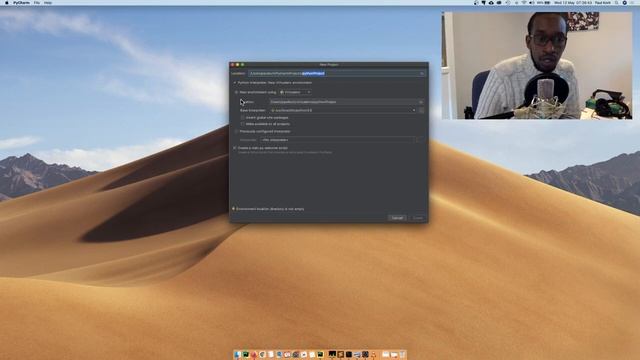This screenshot has width=640, height=360.
Task: Collapse the Python Interpreter section
Action: click(235, 82)
